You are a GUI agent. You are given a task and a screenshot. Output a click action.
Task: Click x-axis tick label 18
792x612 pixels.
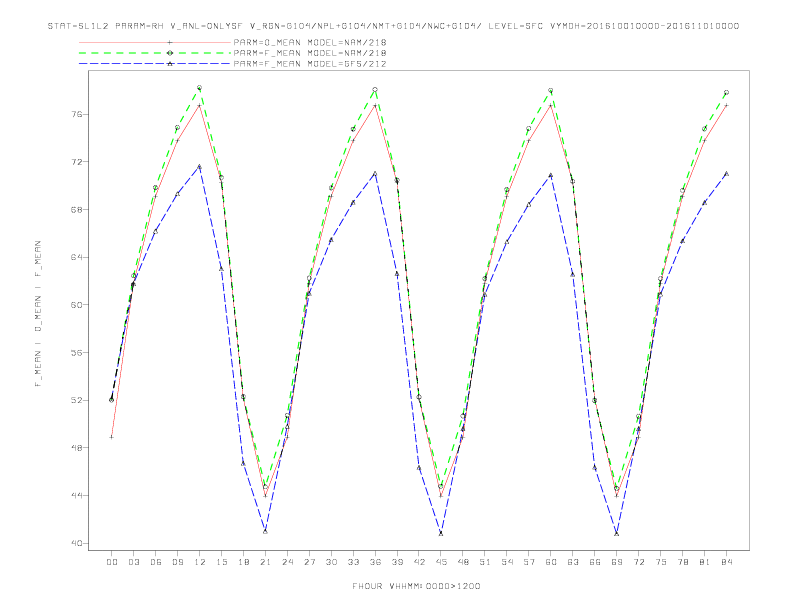pyautogui.click(x=243, y=562)
